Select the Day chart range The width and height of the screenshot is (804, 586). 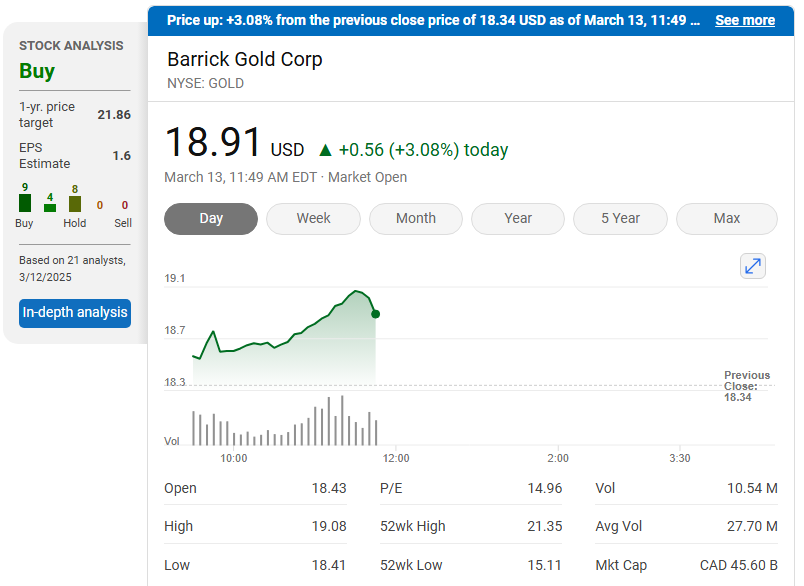coord(211,218)
